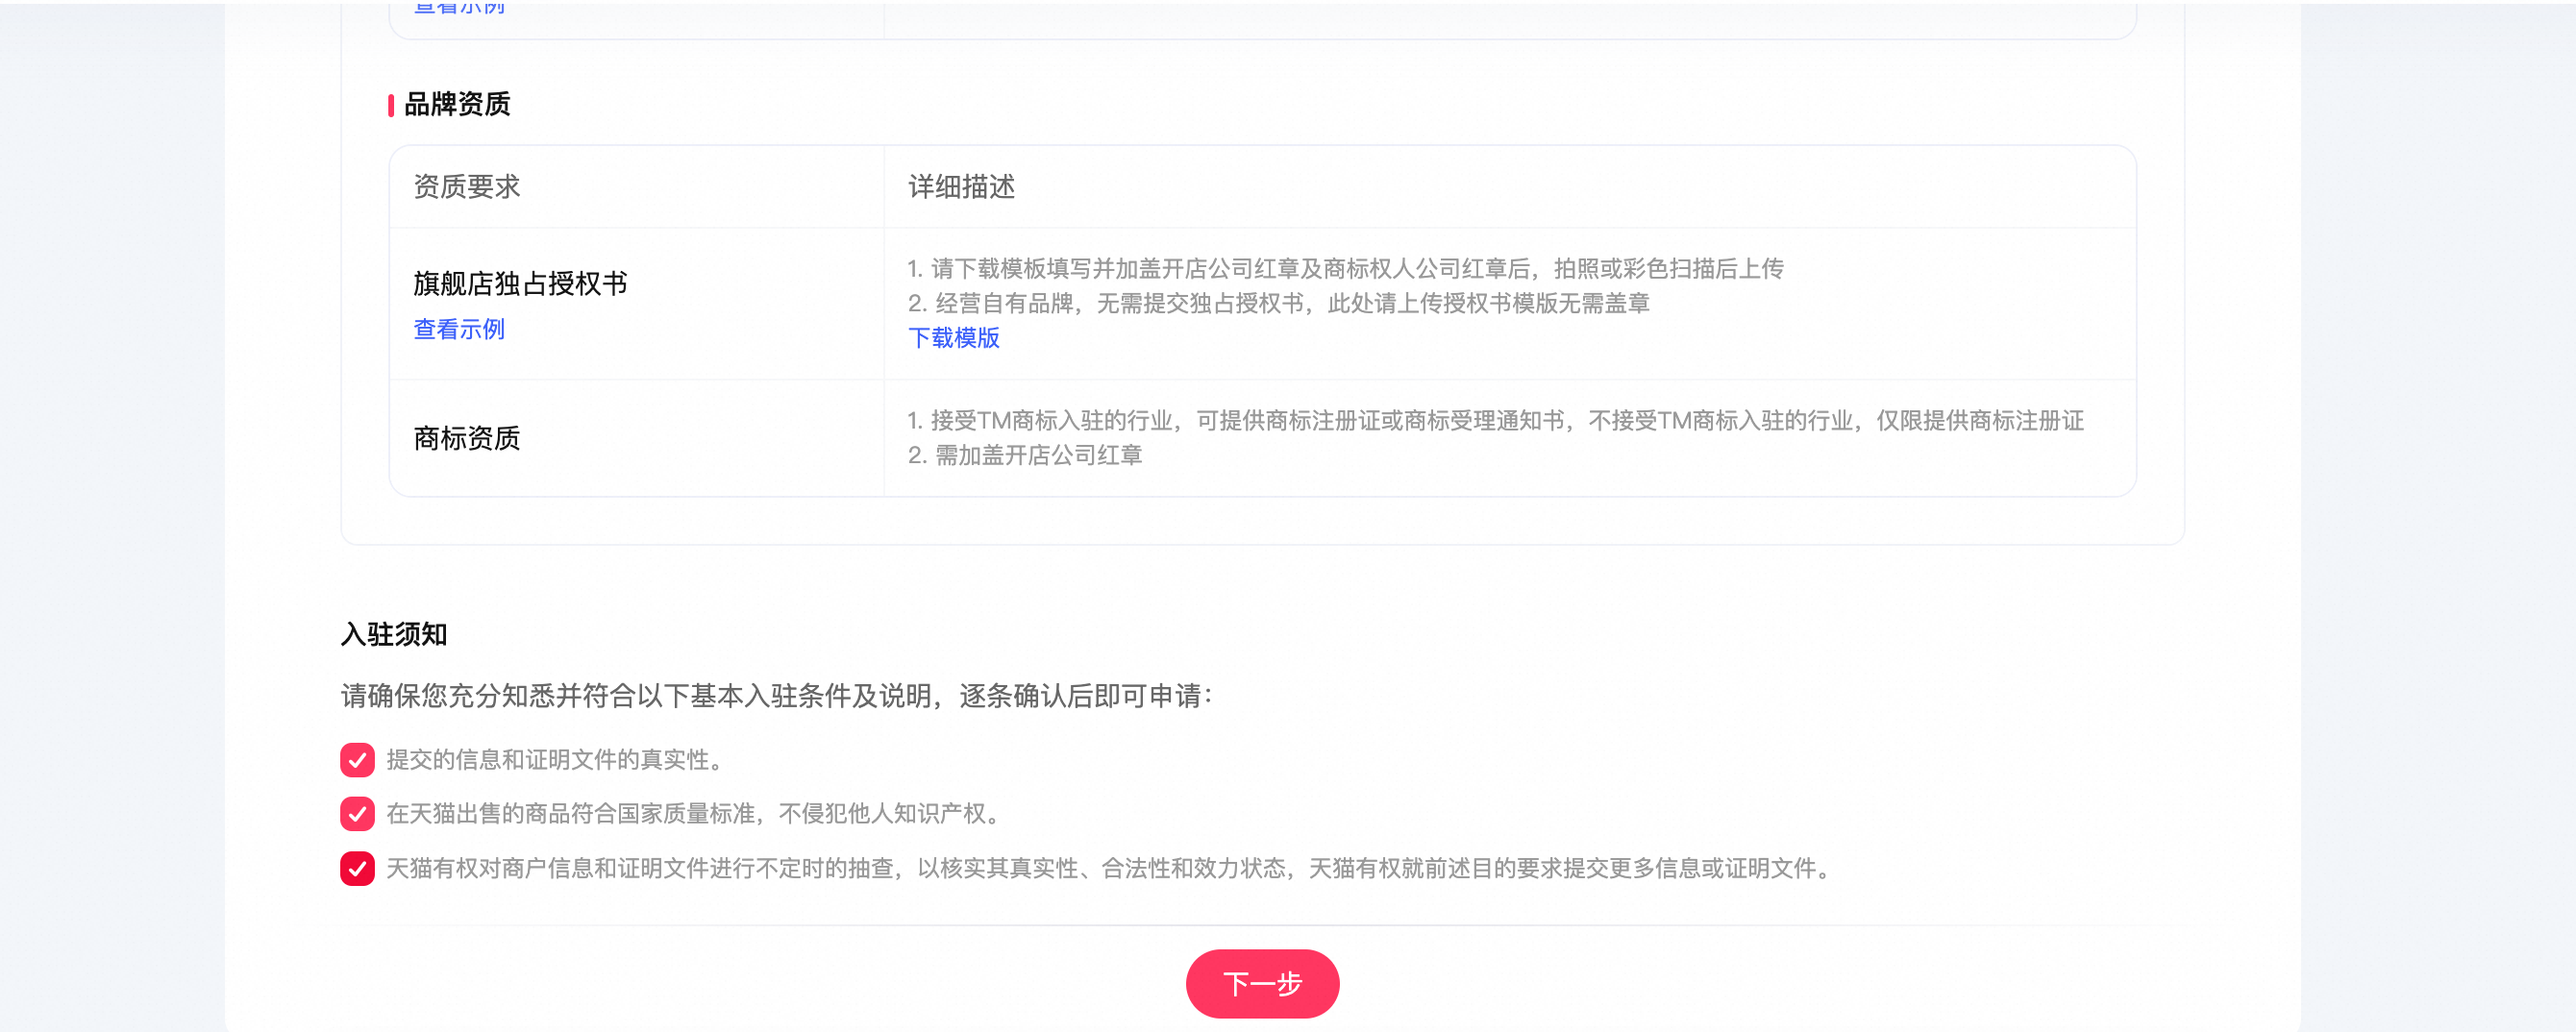Viewport: 2576px width, 1032px height.
Task: Click the 详细描述 column header
Action: point(961,187)
